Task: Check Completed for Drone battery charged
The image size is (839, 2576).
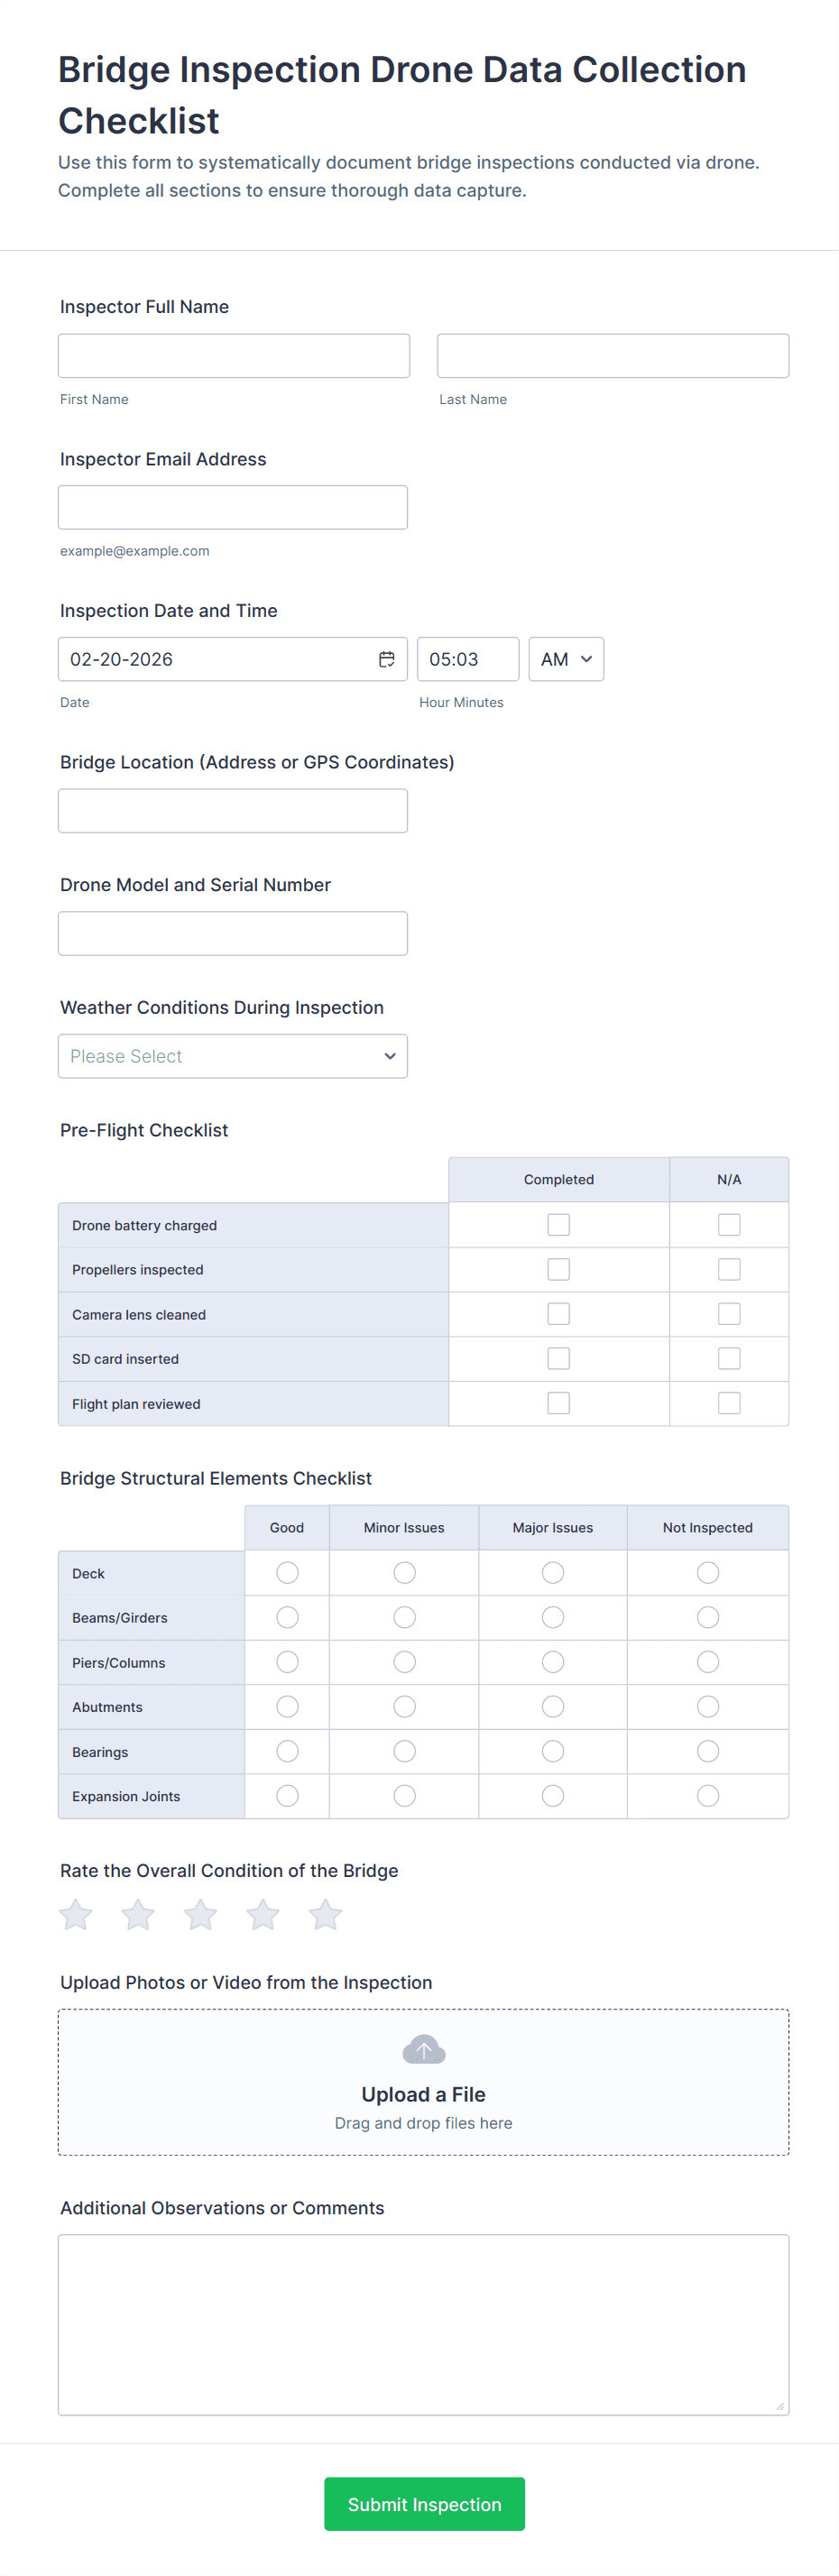Action: [x=558, y=1225]
